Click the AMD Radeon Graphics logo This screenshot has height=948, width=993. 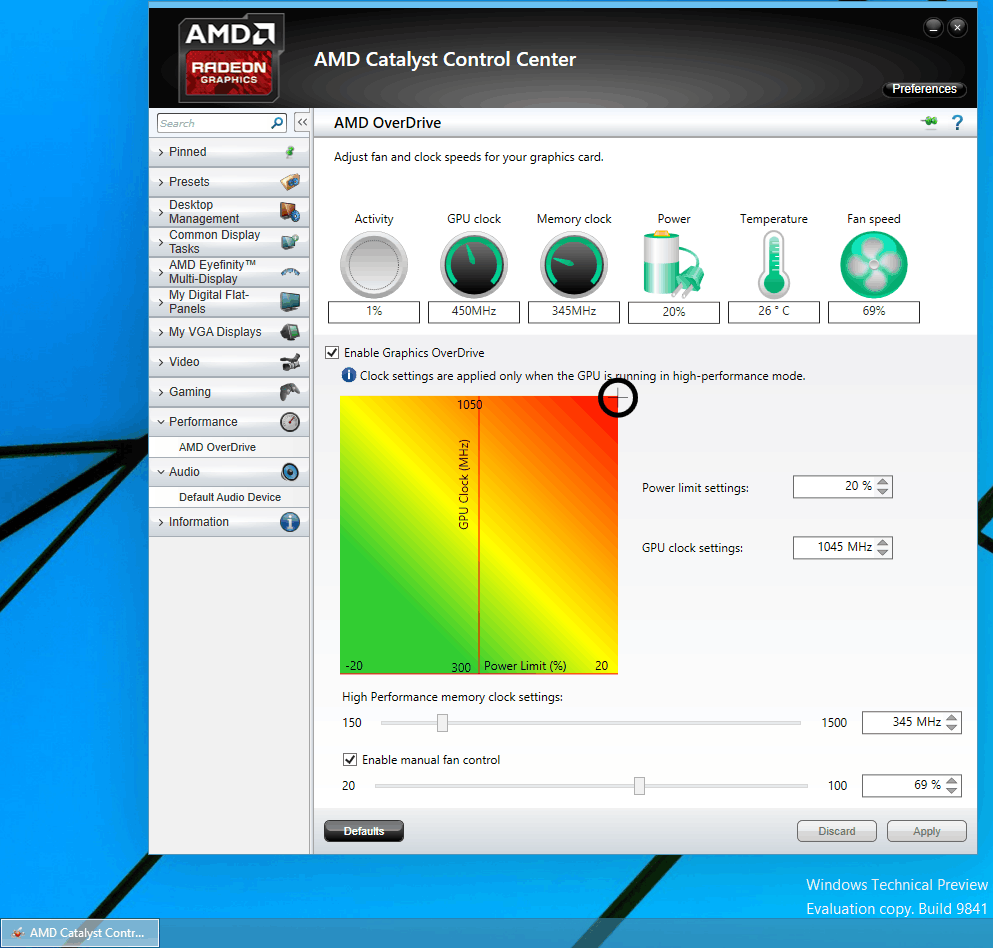pos(231,58)
